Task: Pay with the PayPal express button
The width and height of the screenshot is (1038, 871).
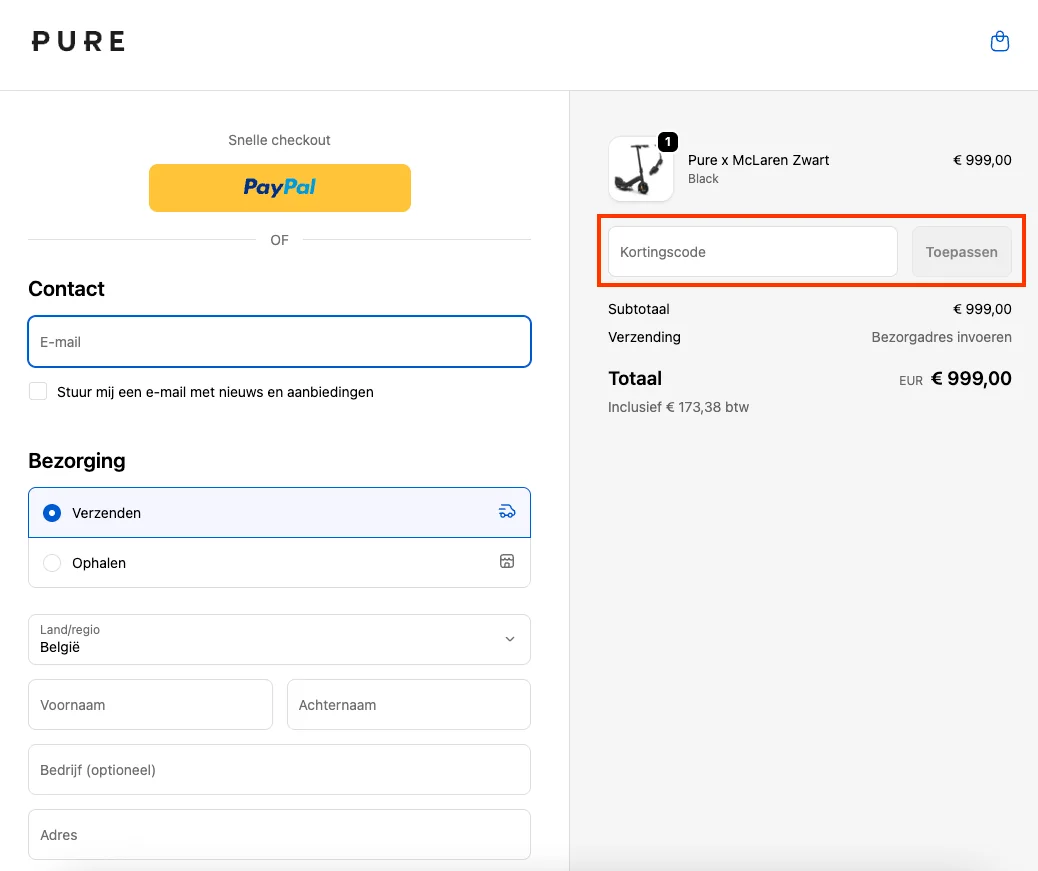Action: [x=280, y=188]
